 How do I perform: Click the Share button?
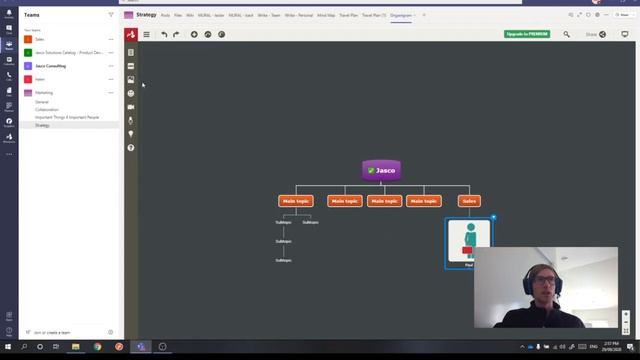pos(596,34)
